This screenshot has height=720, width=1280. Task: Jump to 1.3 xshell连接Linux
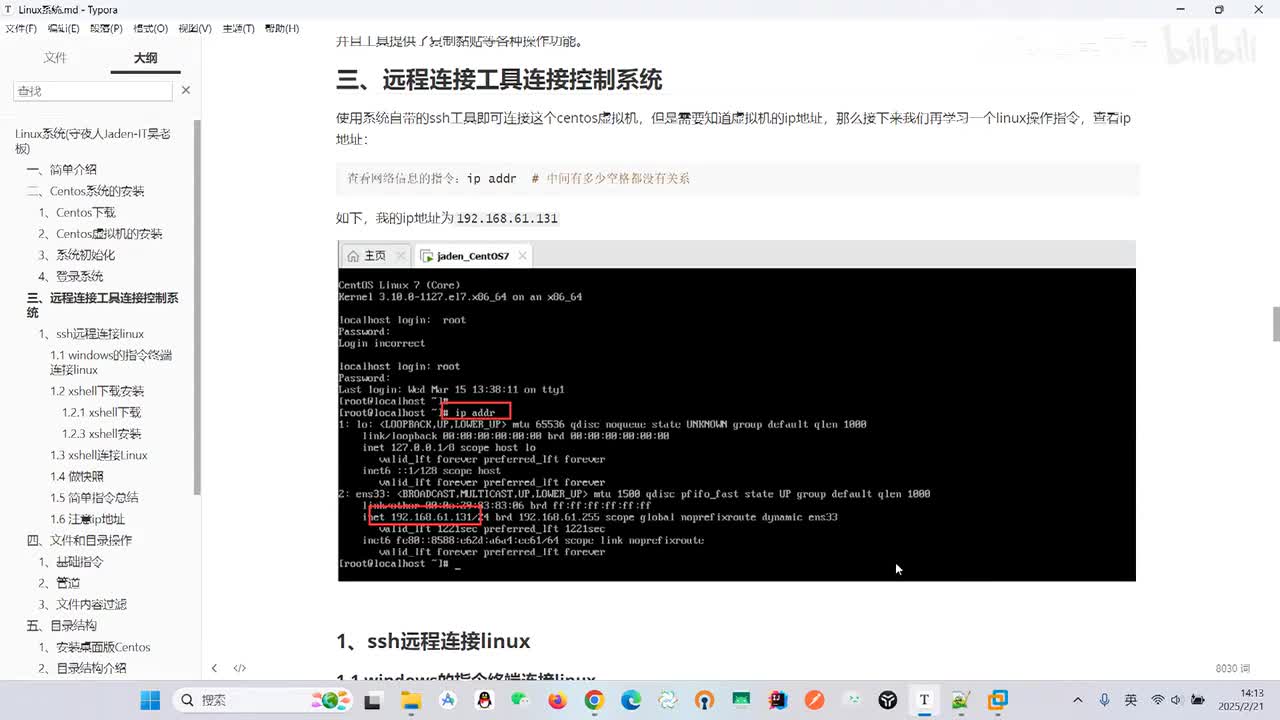click(x=99, y=455)
